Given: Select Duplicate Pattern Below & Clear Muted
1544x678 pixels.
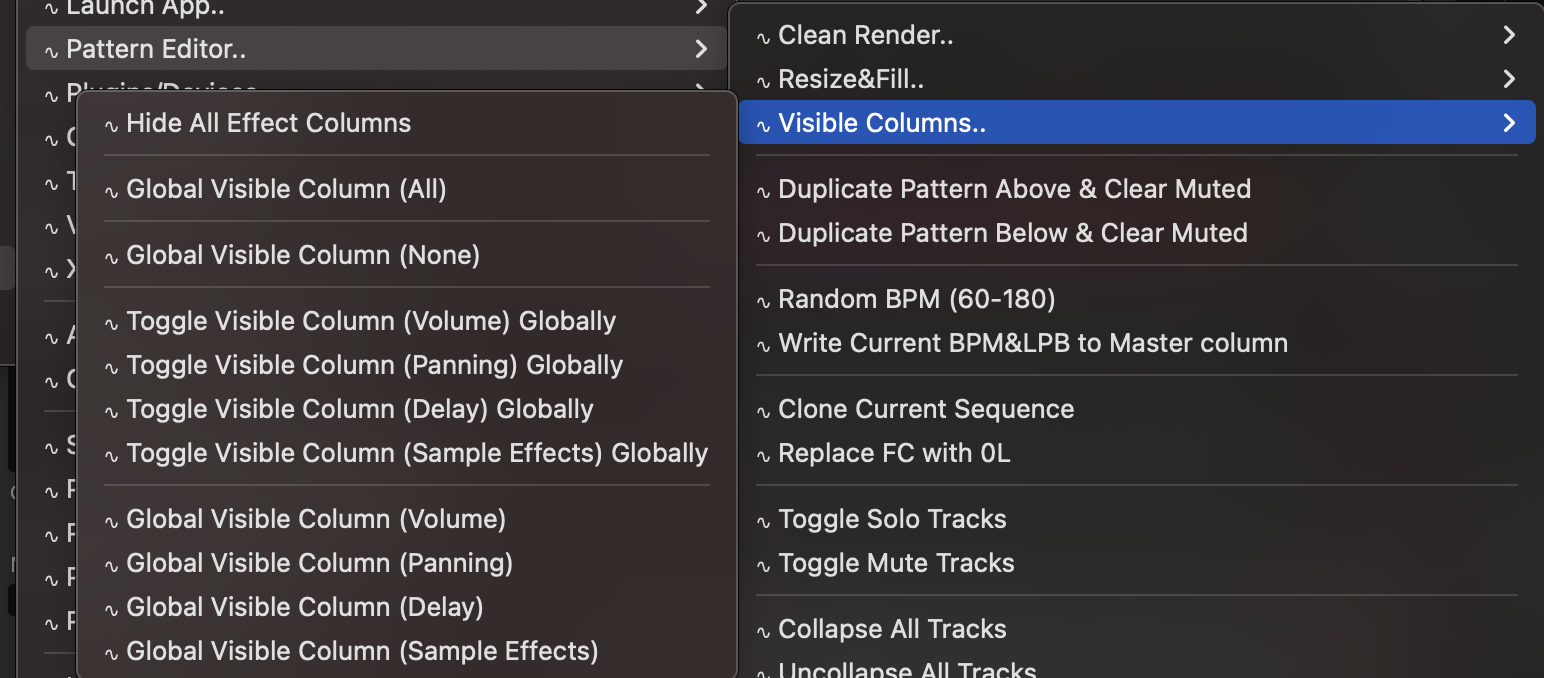Looking at the screenshot, I should click(x=1012, y=233).
